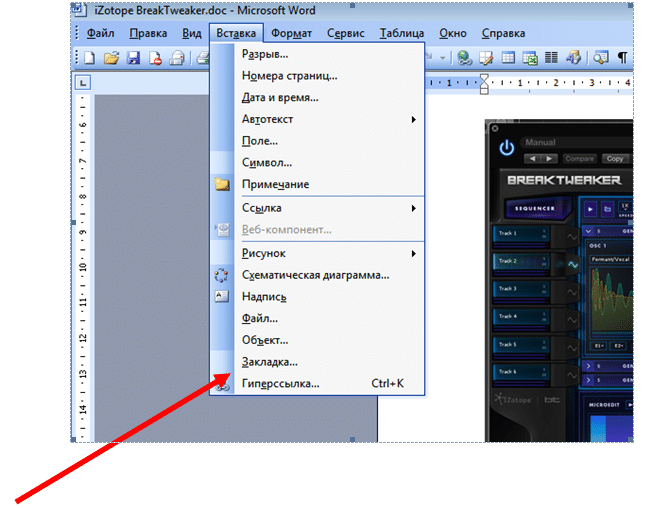The width and height of the screenshot is (648, 508).
Task: Click the Save floppy disk icon
Action: click(133, 58)
